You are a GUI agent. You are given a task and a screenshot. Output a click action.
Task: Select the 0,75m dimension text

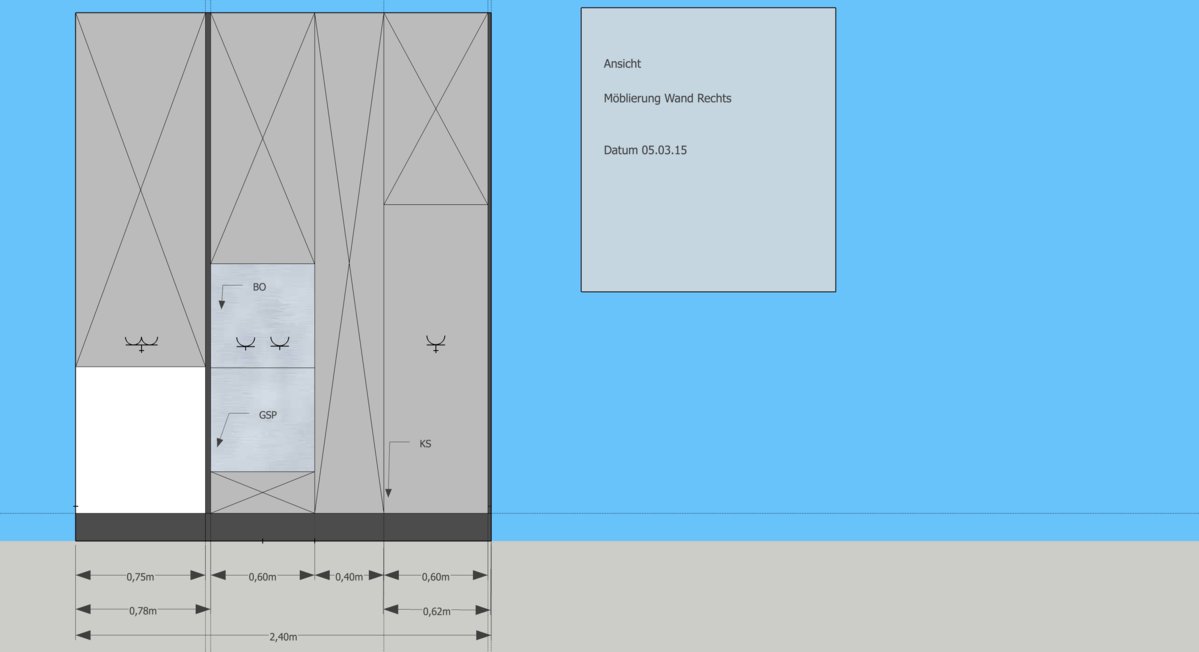(140, 576)
